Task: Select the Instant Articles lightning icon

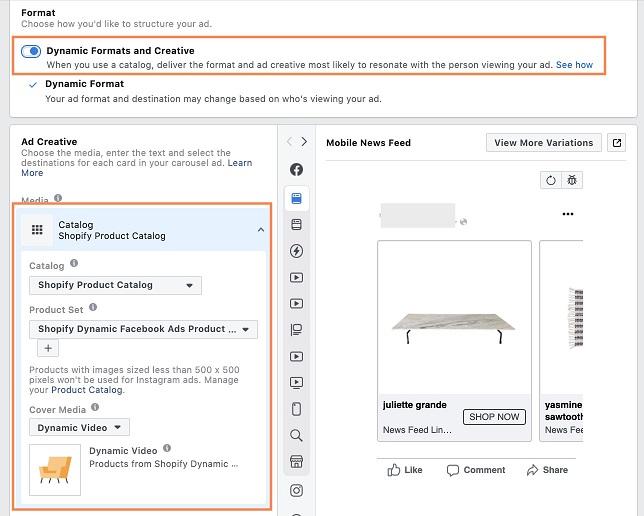Action: click(x=297, y=251)
